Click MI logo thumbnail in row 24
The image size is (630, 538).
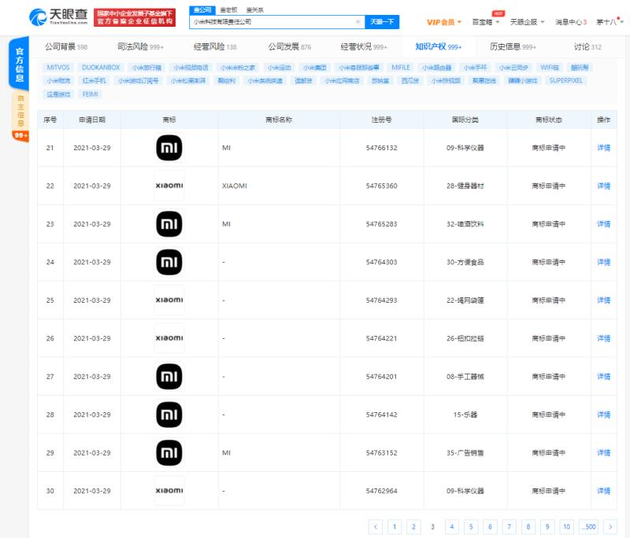click(169, 262)
